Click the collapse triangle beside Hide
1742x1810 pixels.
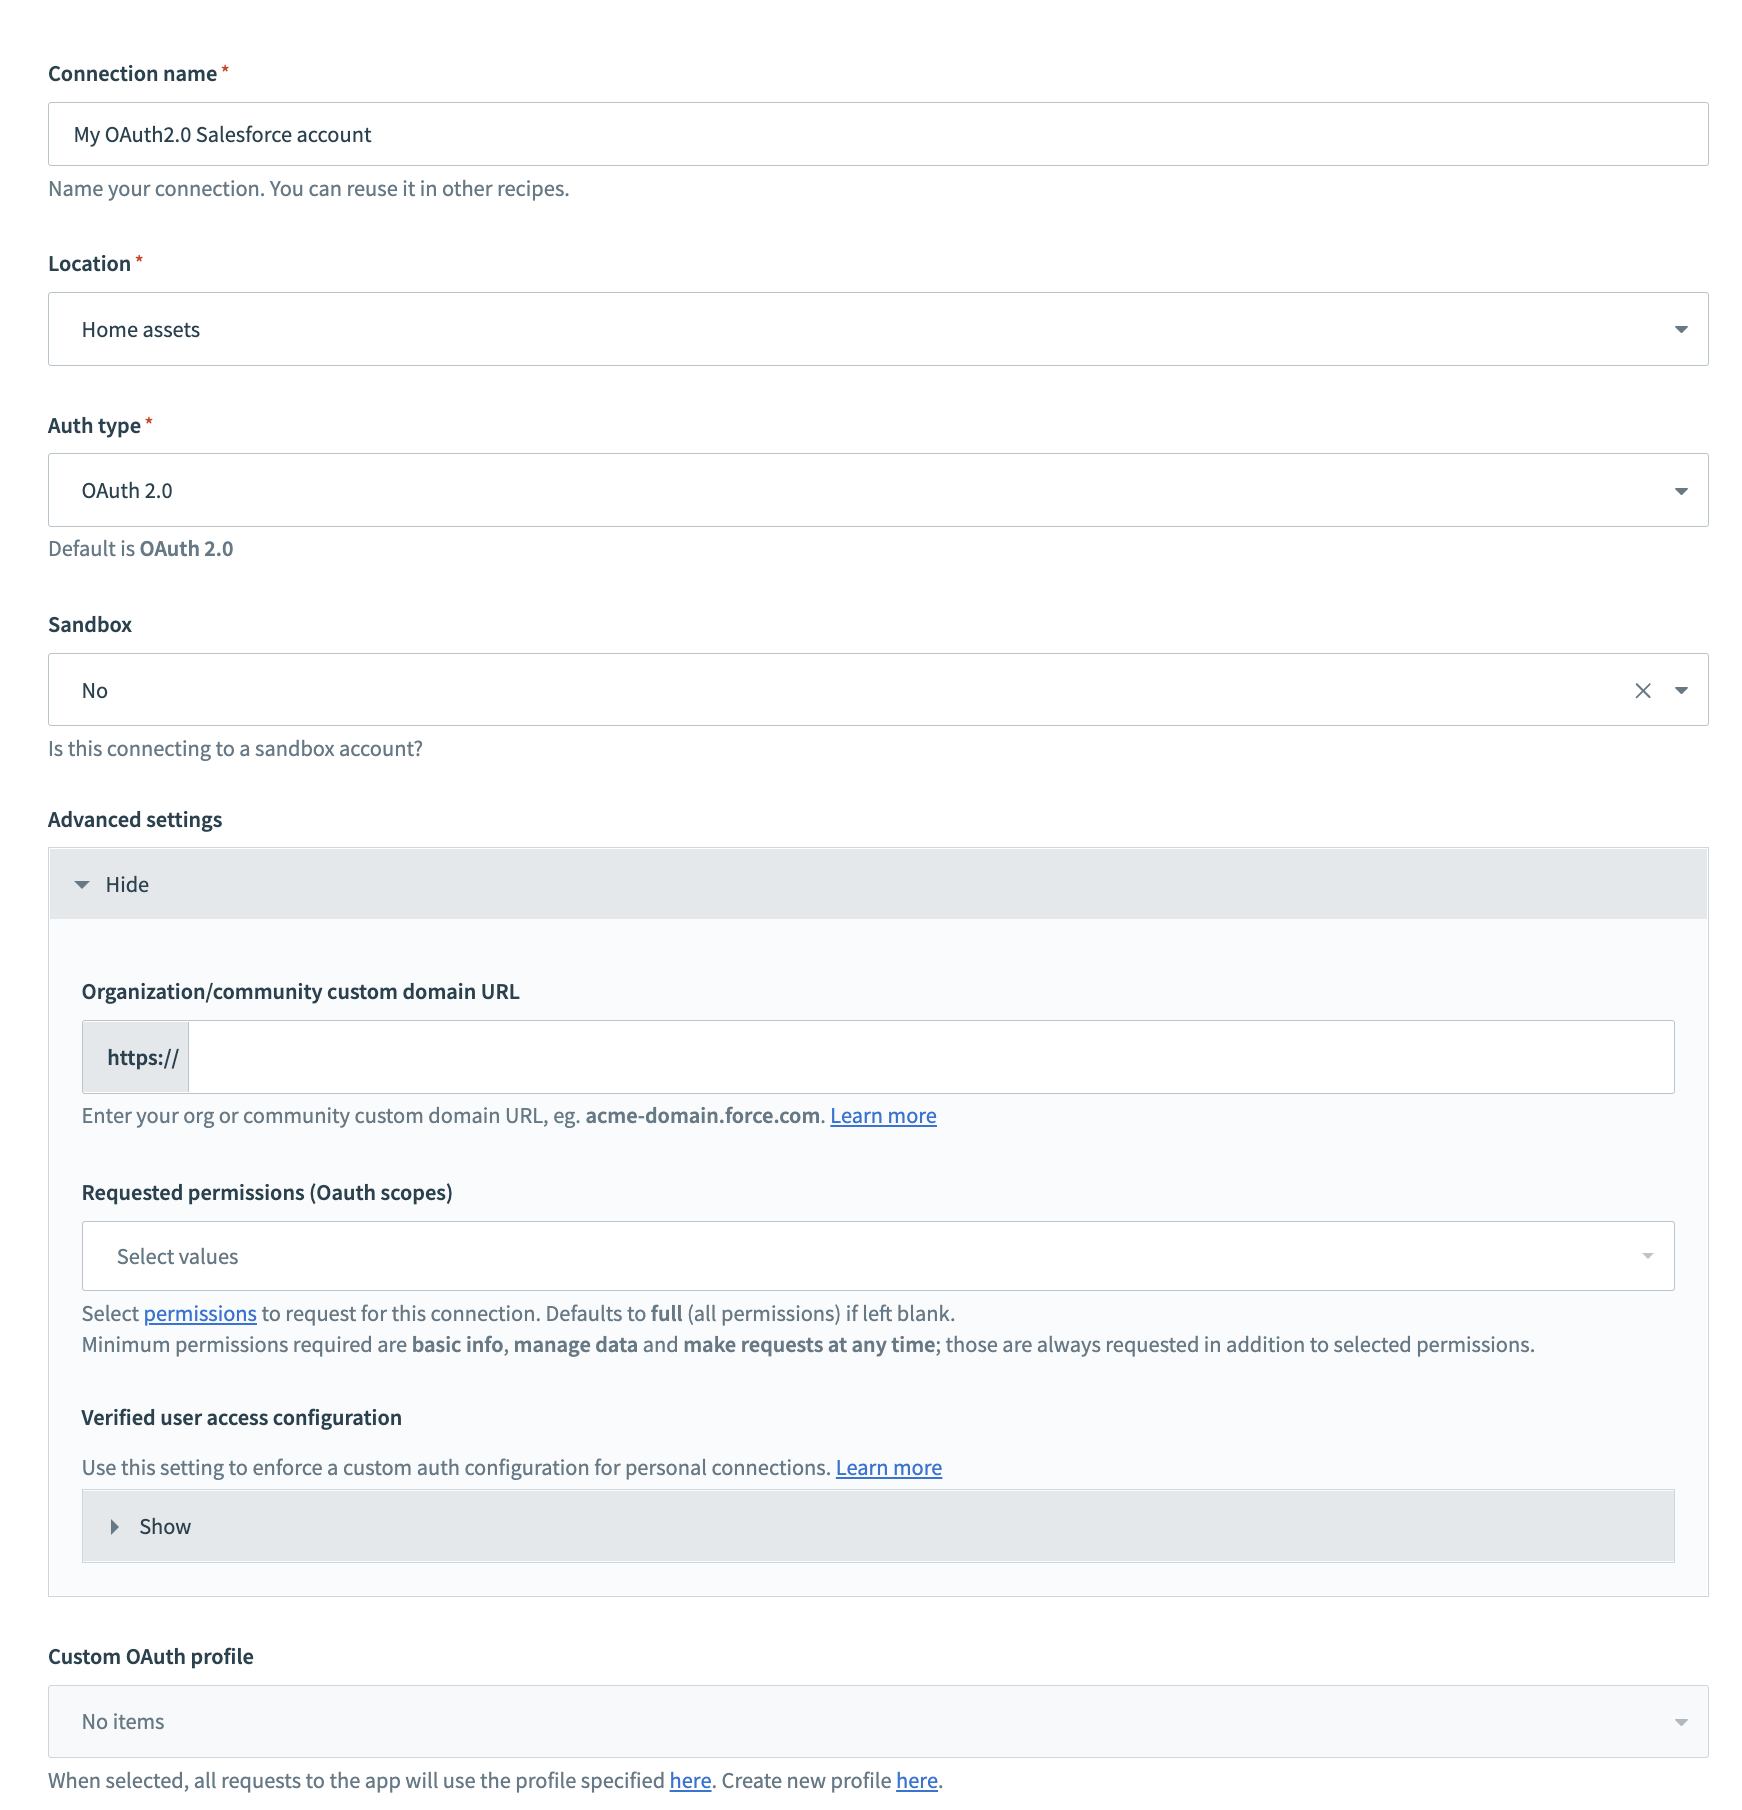[x=82, y=884]
